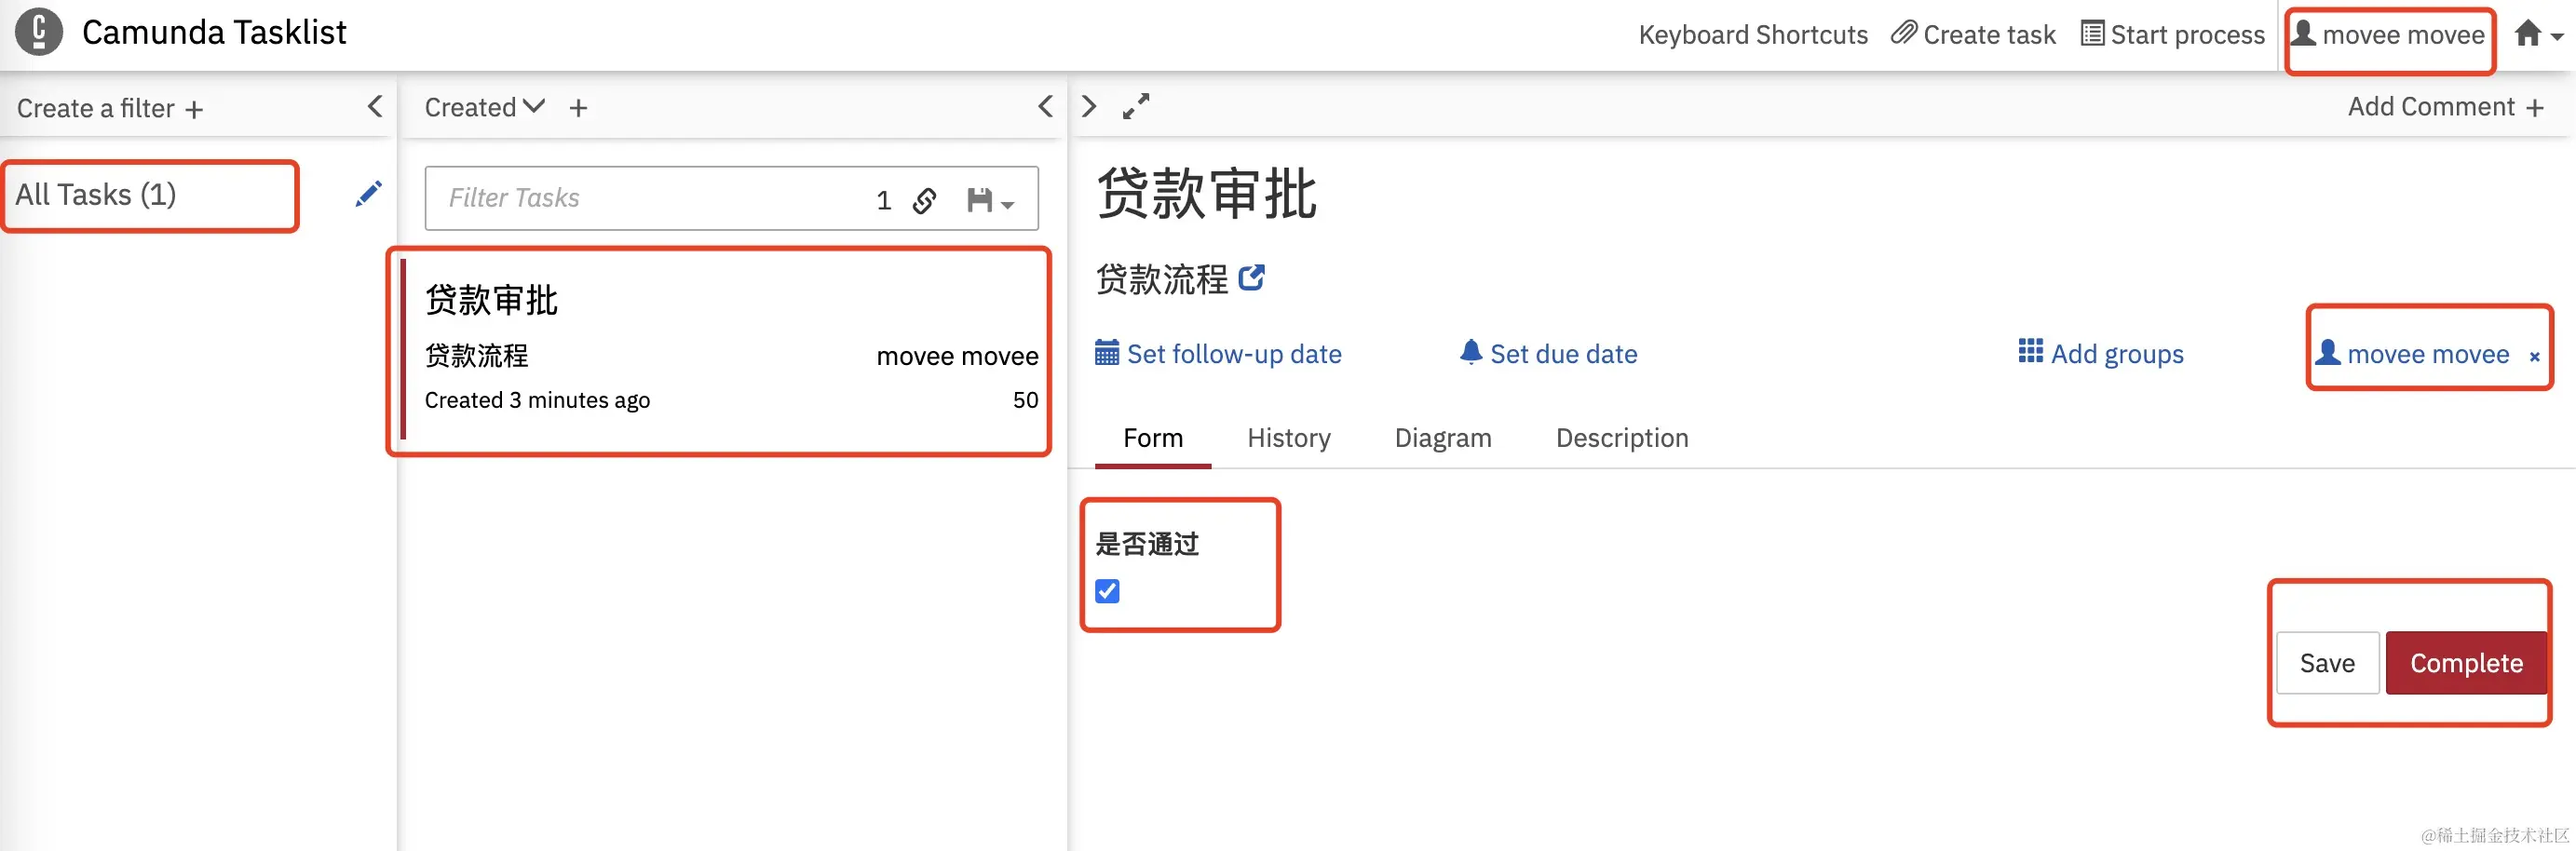Select the All Tasks (1) filter
Image resolution: width=2576 pixels, height=851 pixels.
click(96, 195)
